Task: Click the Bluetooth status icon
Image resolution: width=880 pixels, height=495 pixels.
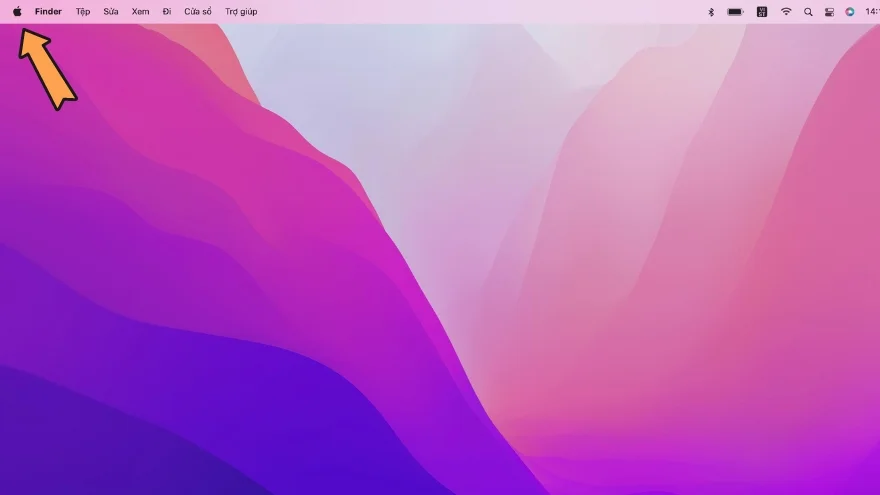Action: 711,12
